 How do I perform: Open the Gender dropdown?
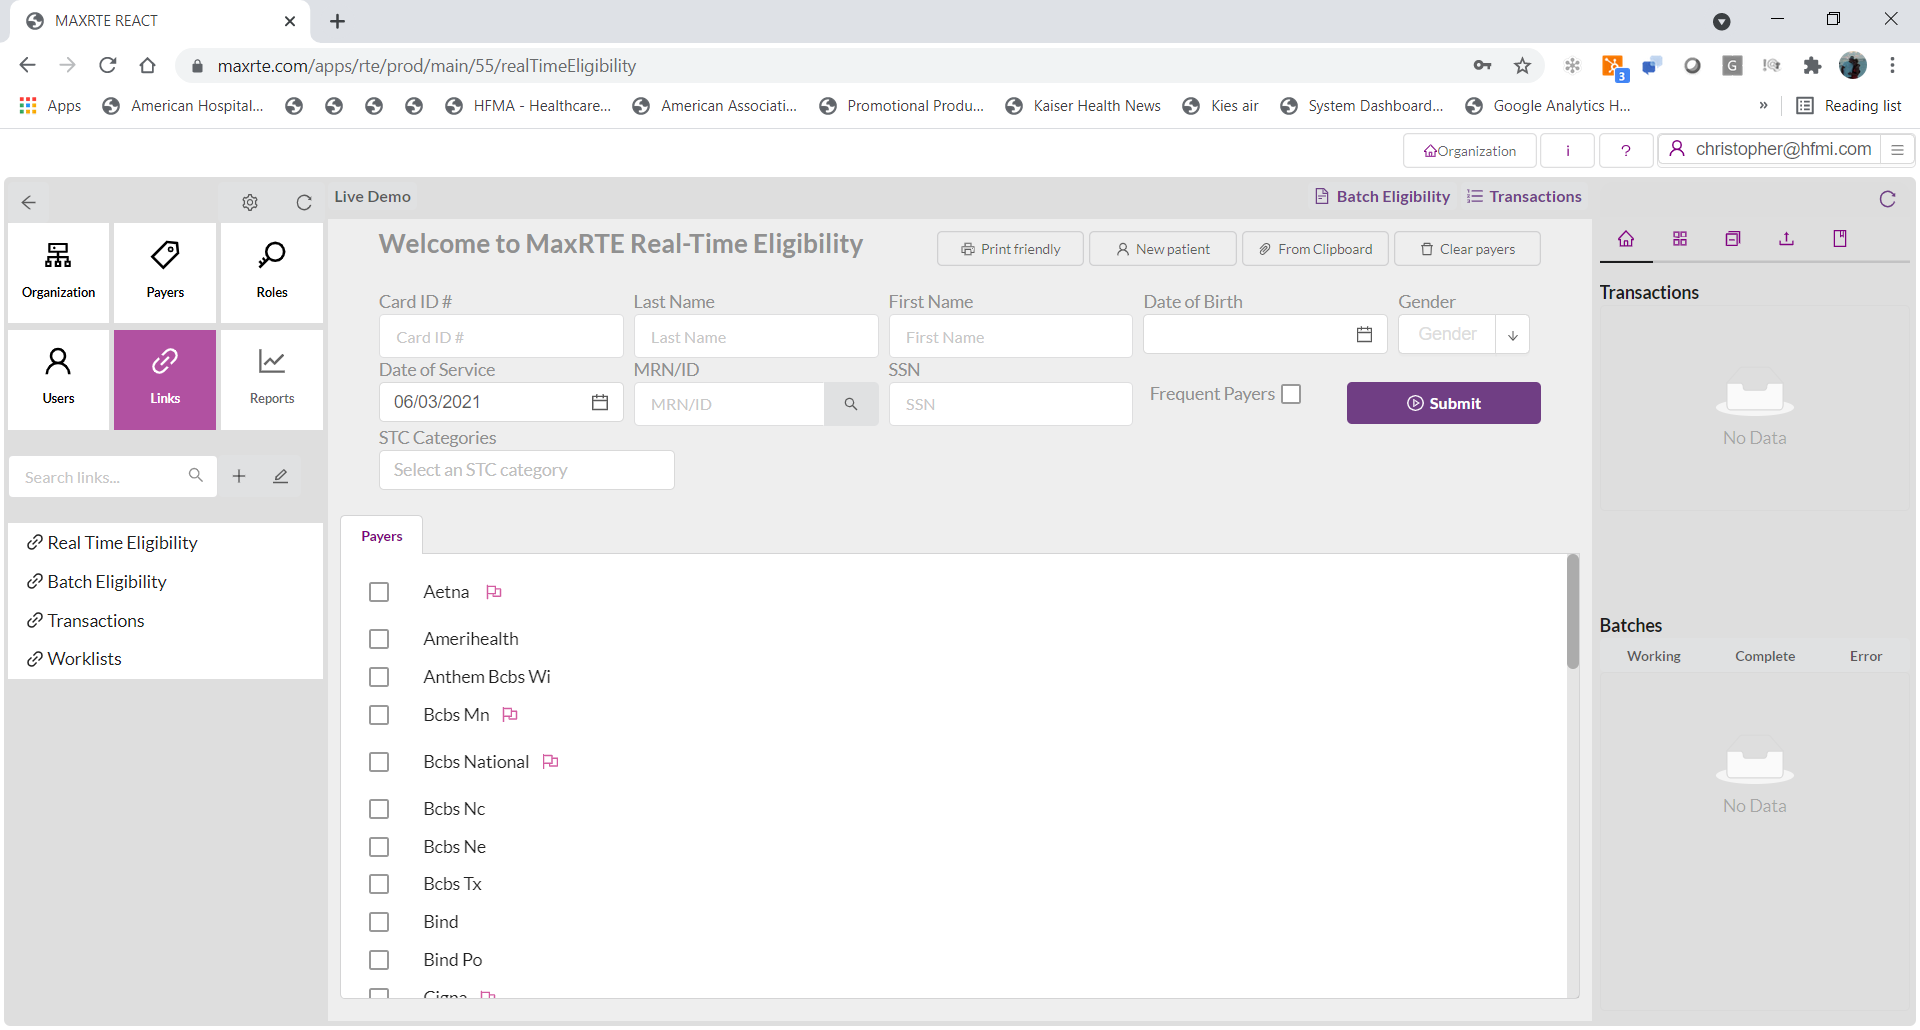coord(1512,334)
